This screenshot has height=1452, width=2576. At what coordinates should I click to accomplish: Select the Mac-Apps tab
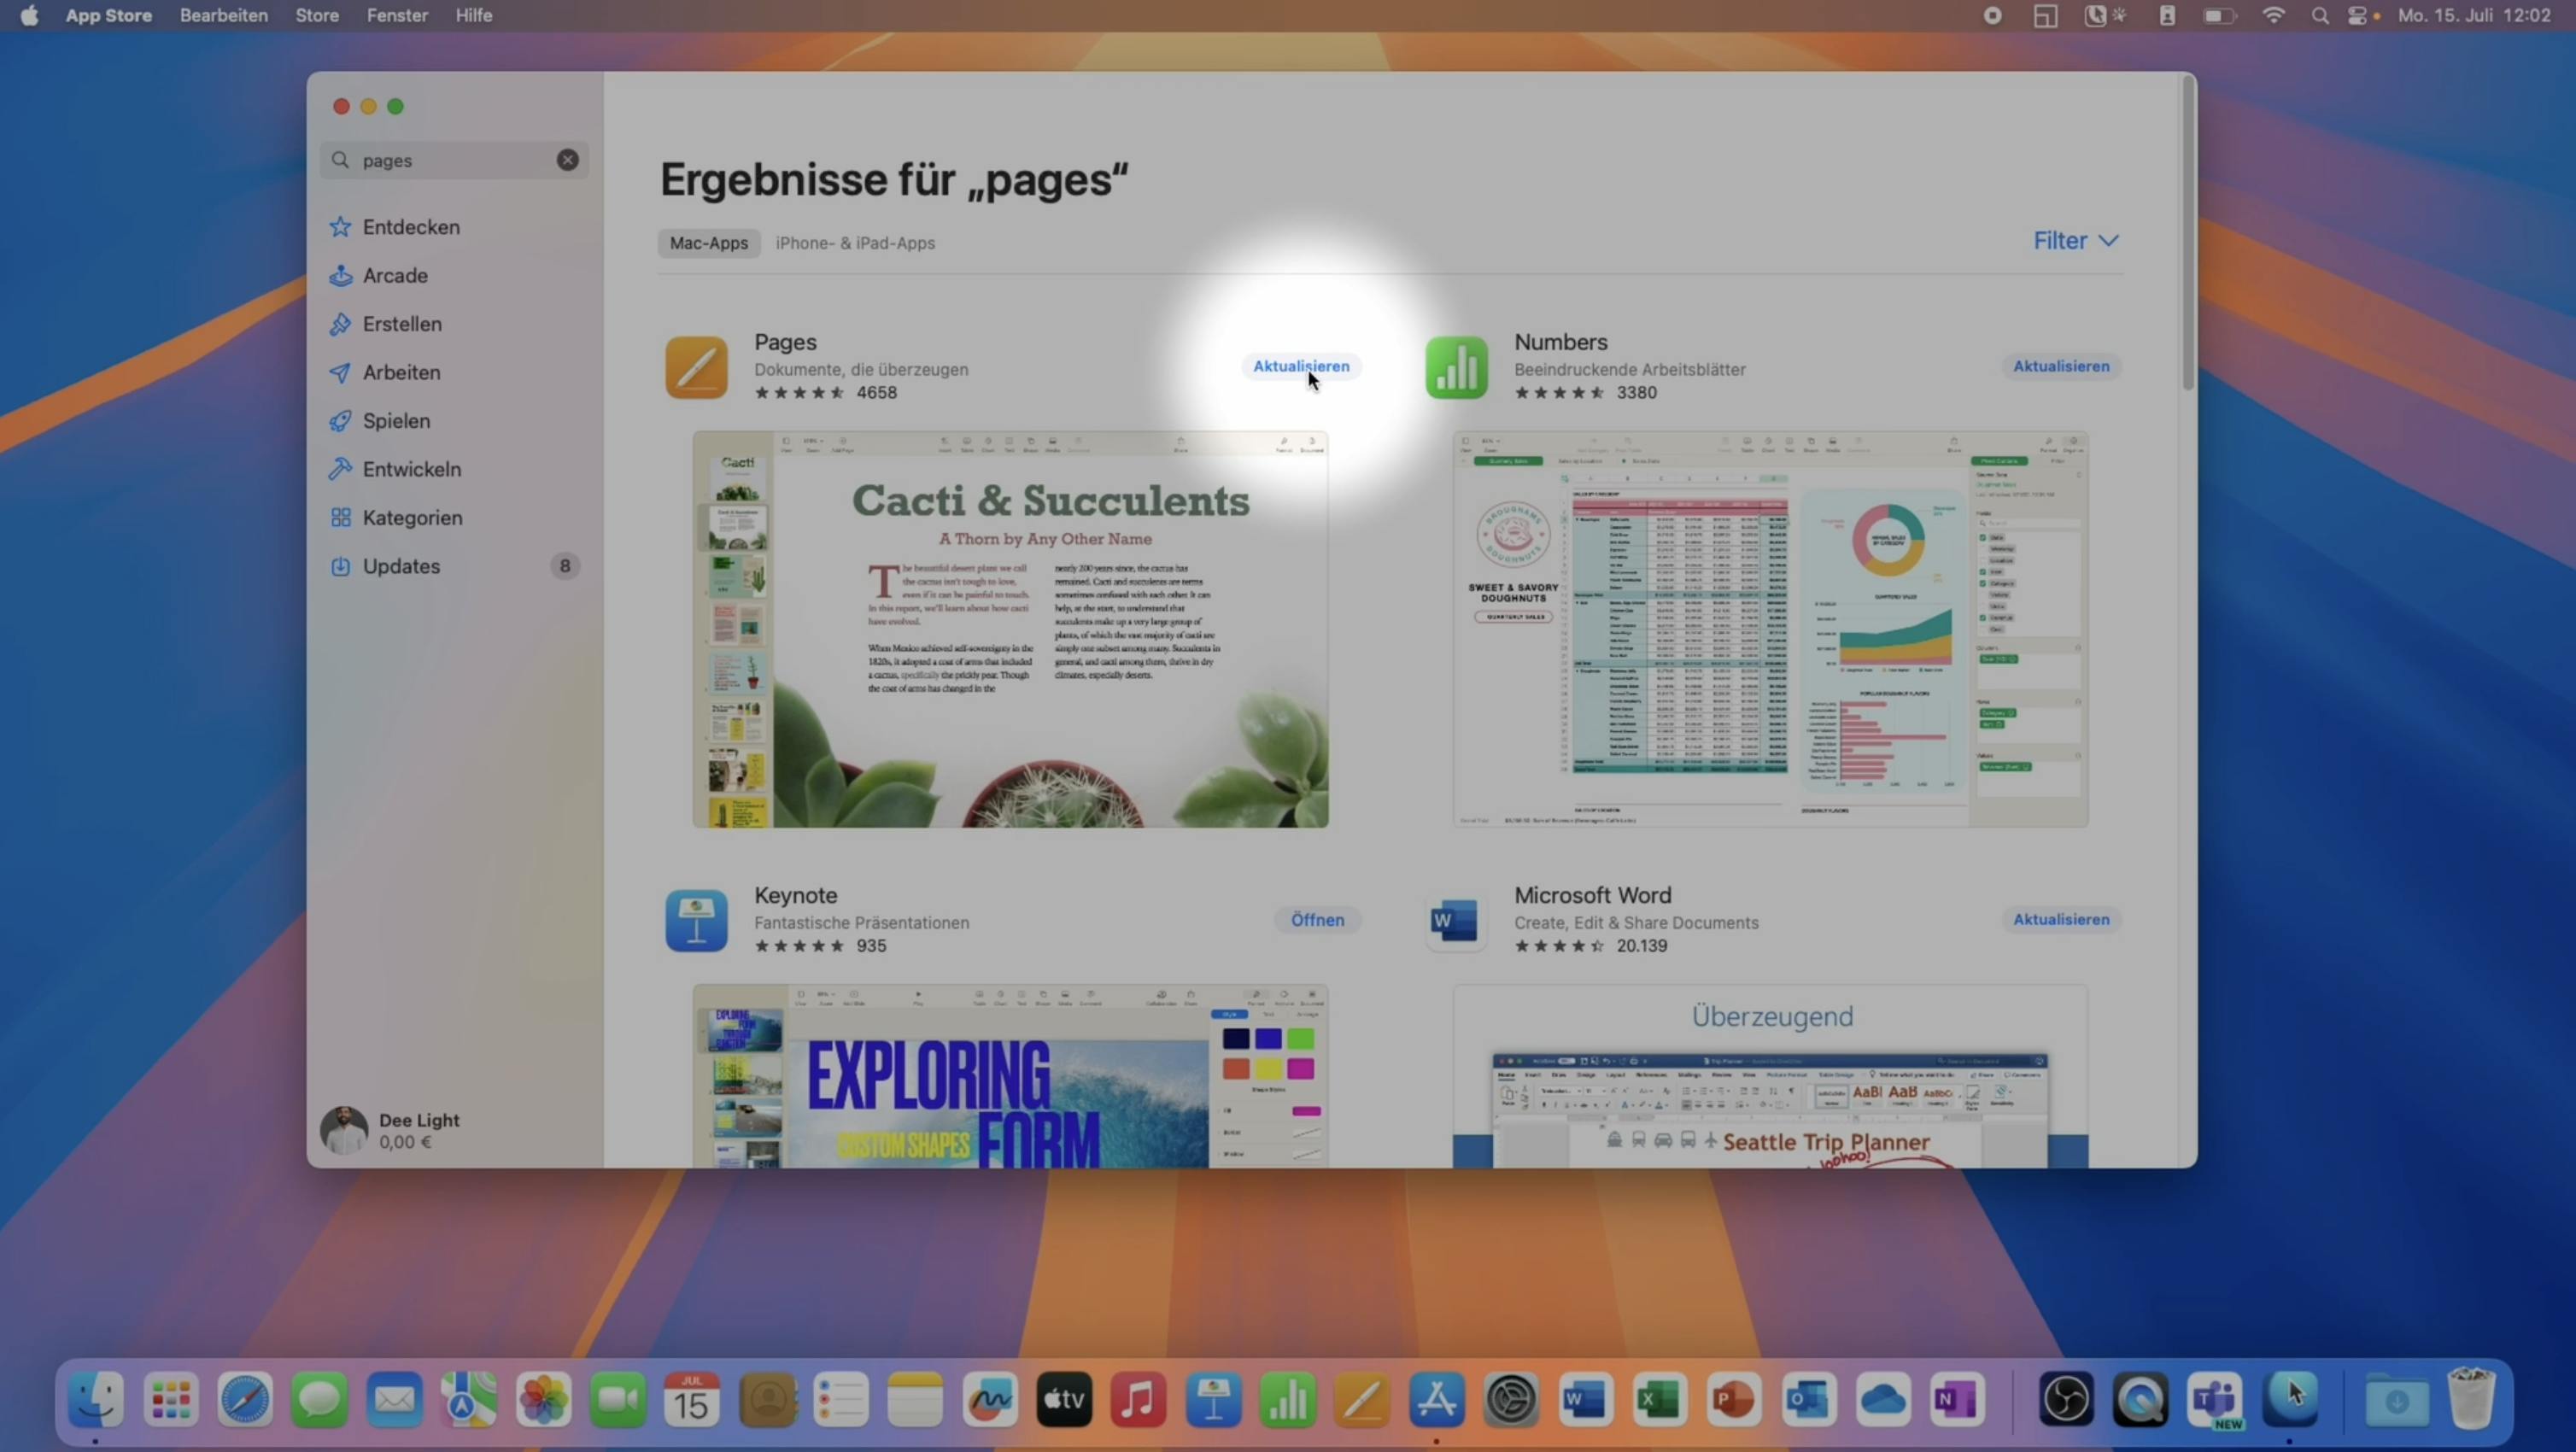[x=708, y=243]
